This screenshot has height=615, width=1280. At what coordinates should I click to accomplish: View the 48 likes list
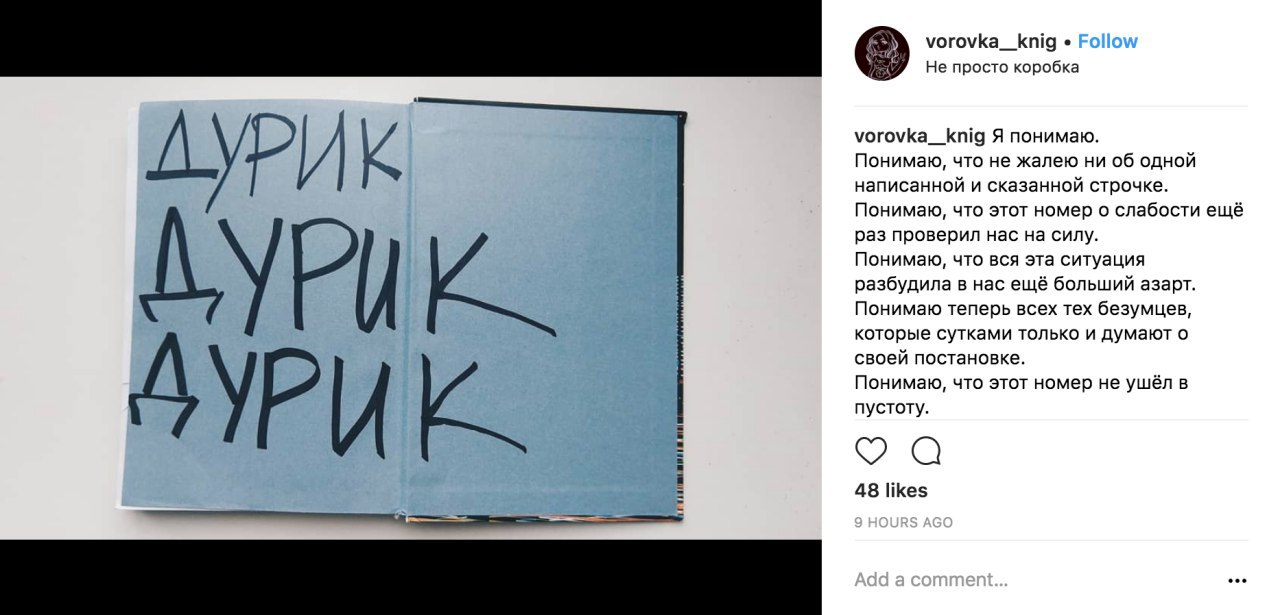pos(891,491)
